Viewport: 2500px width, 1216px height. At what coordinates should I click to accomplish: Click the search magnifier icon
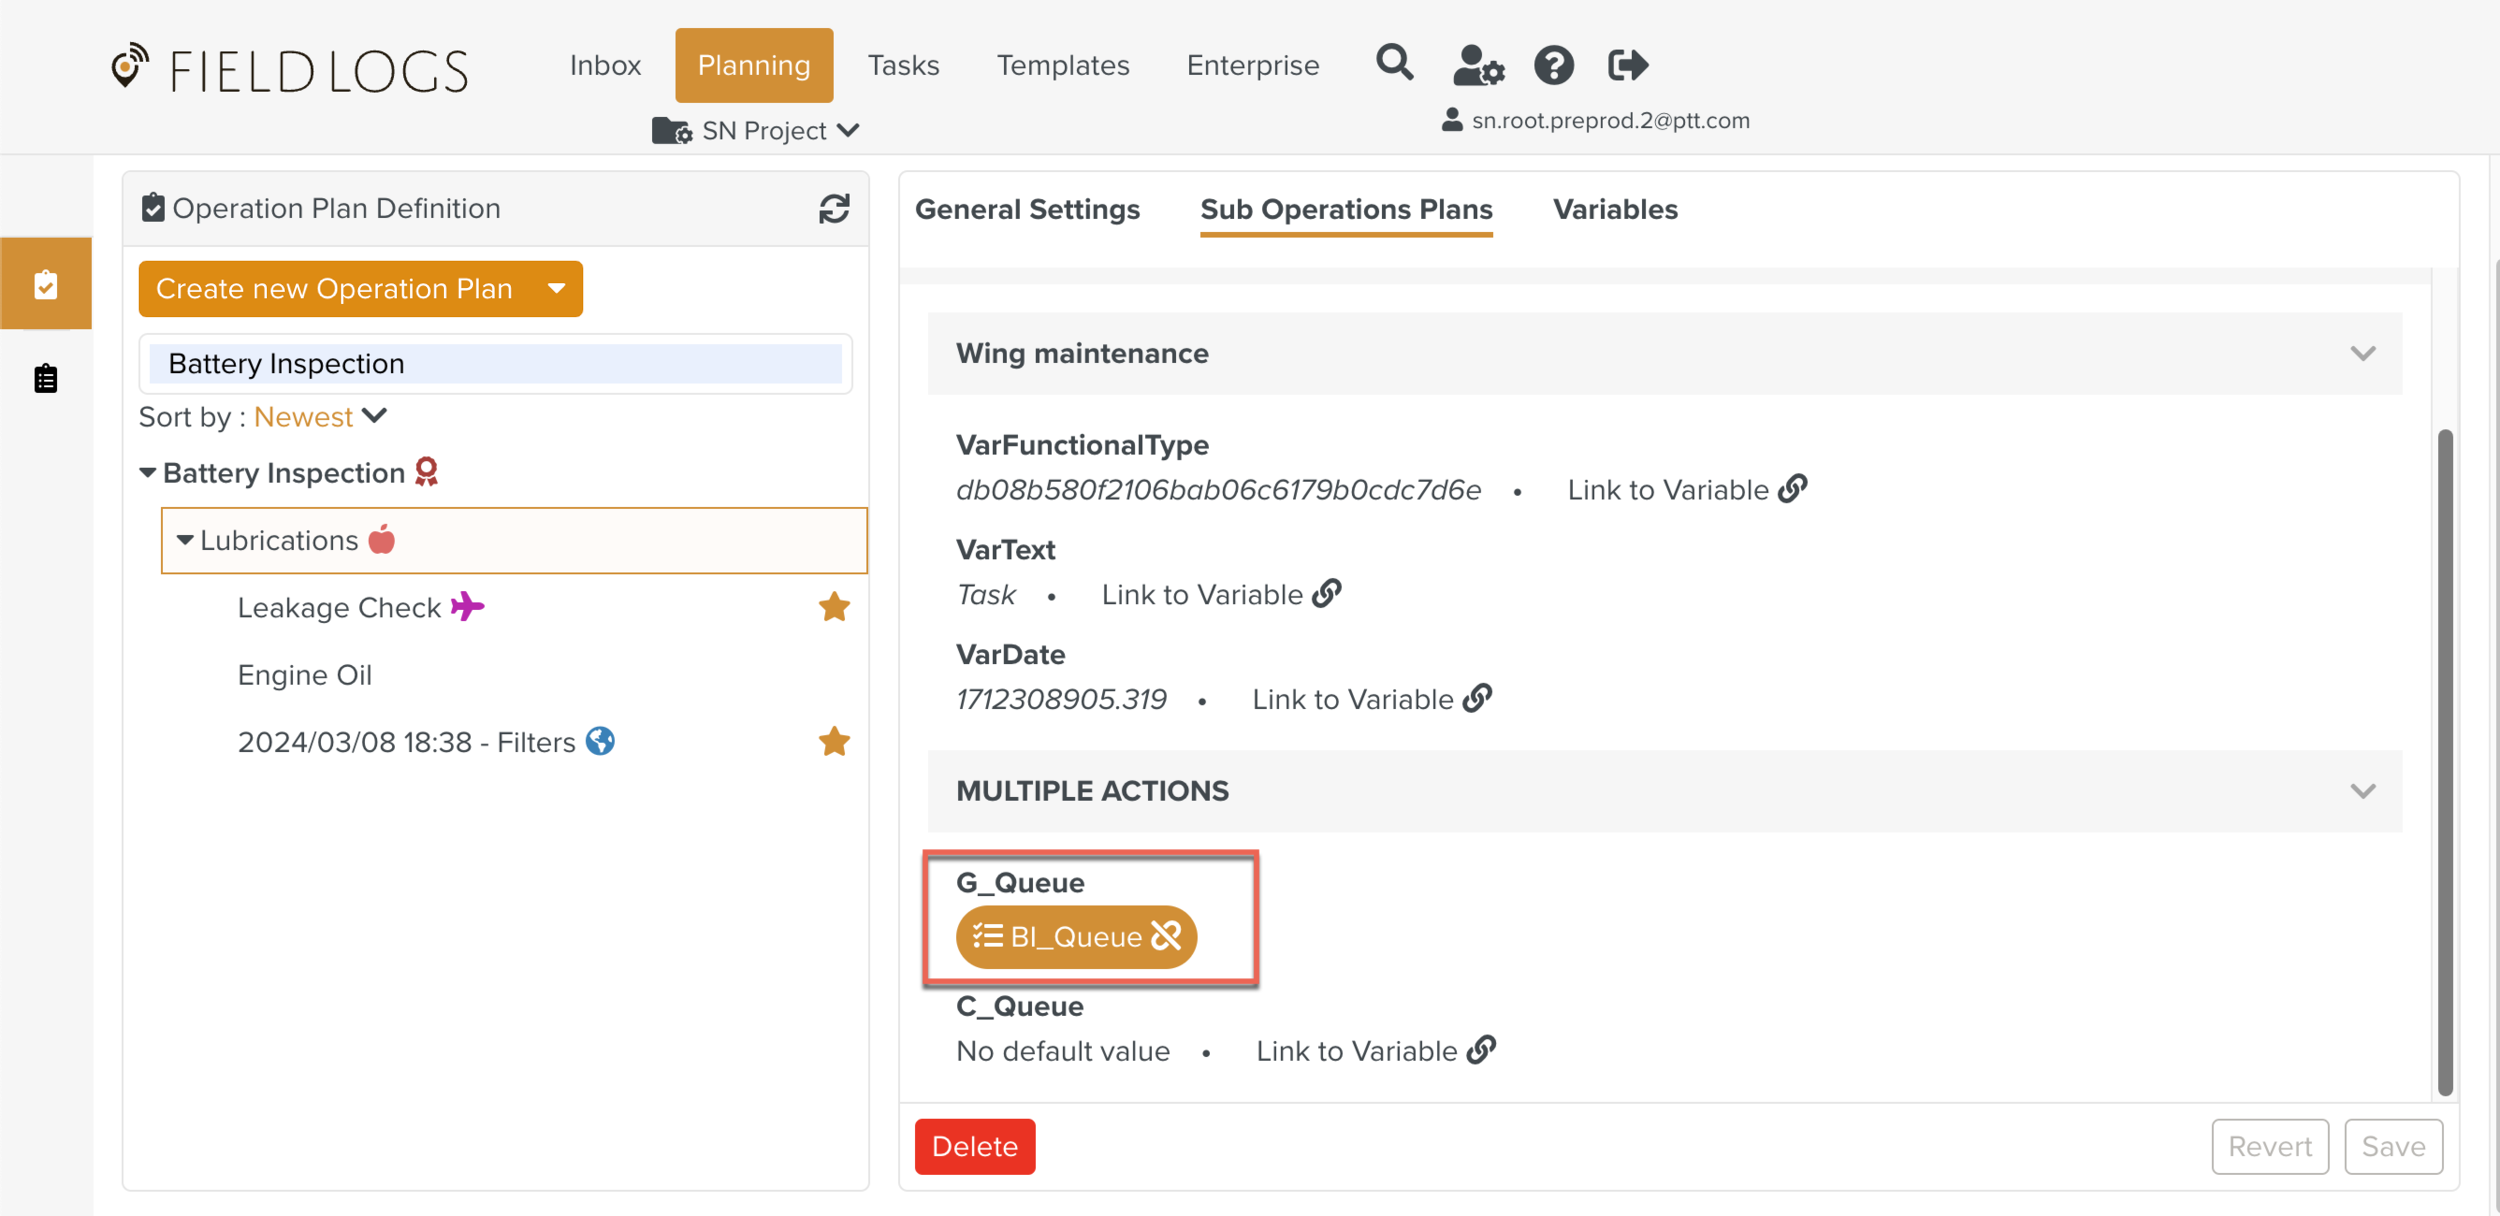[x=1394, y=64]
